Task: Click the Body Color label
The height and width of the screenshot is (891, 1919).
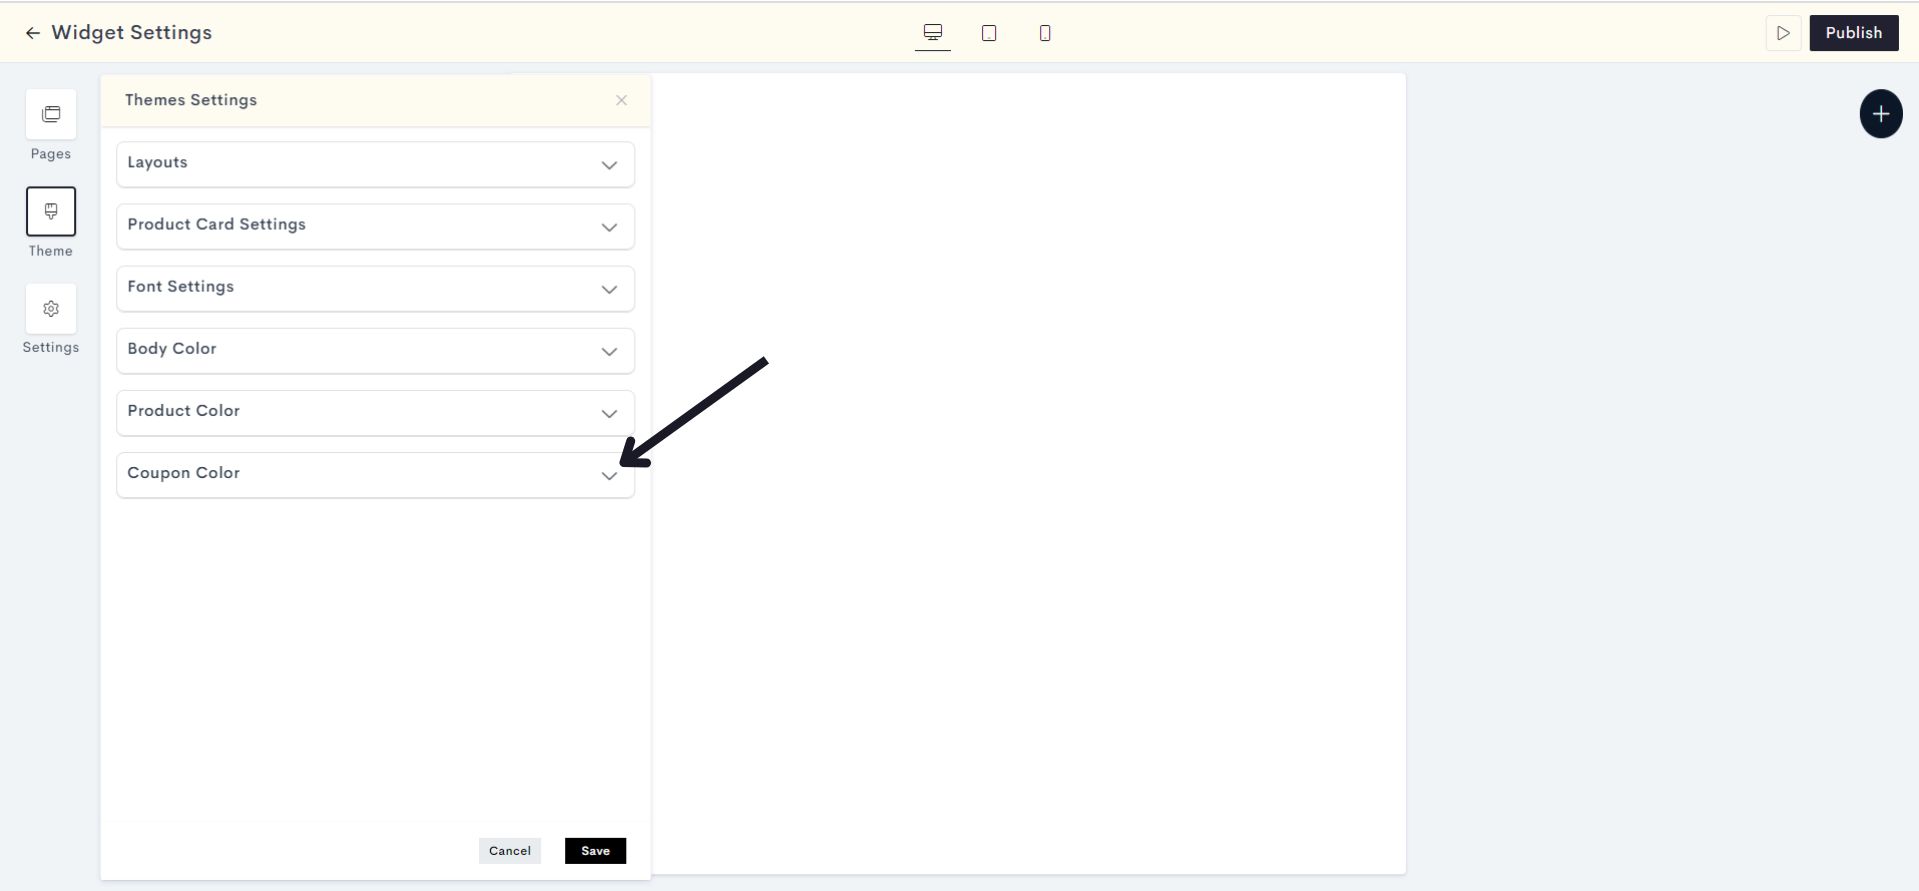Action: coord(171,349)
